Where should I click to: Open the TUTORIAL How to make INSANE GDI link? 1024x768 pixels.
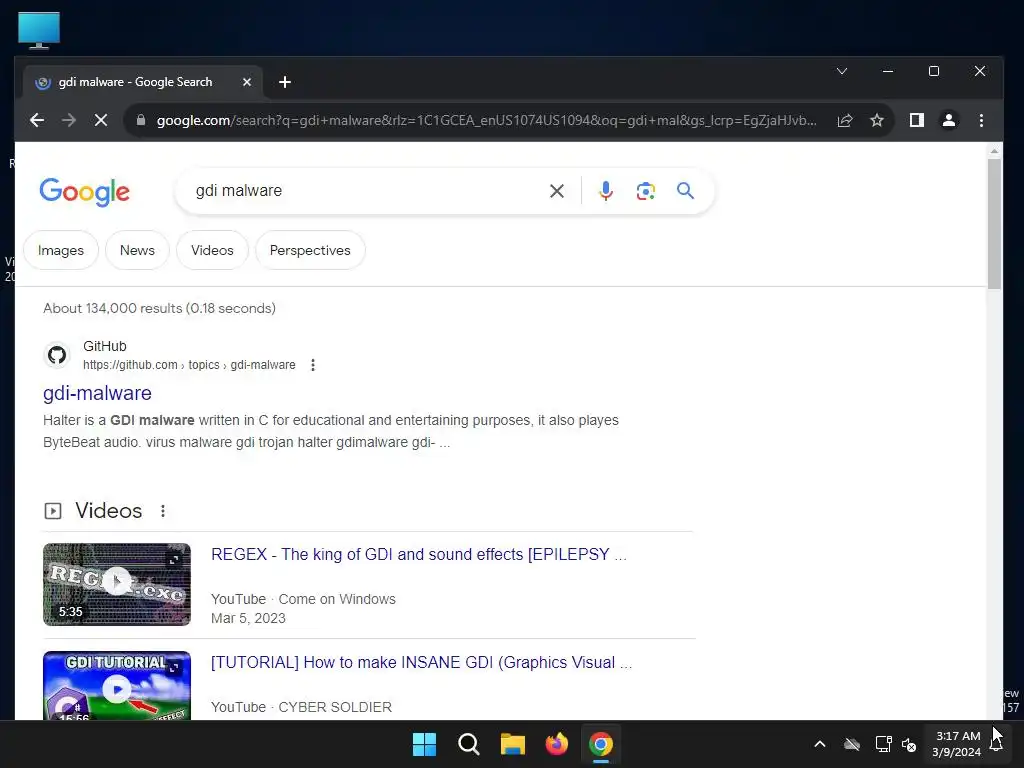pyautogui.click(x=421, y=662)
